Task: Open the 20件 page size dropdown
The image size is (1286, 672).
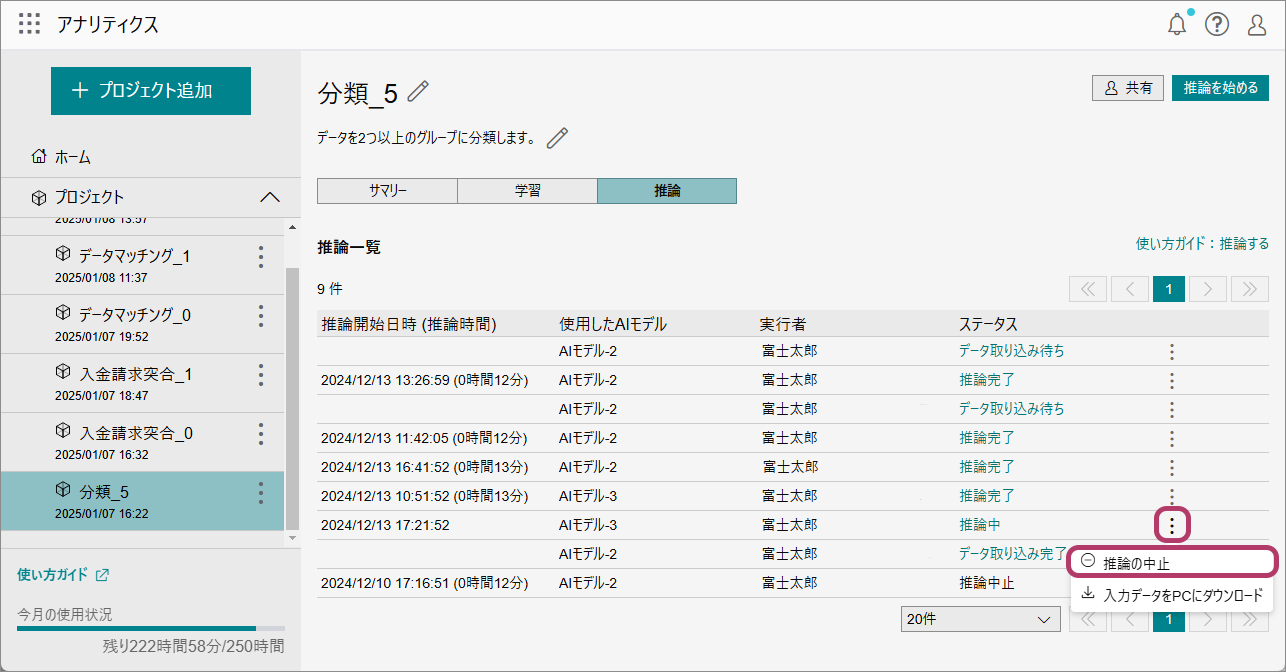Action: click(x=980, y=619)
